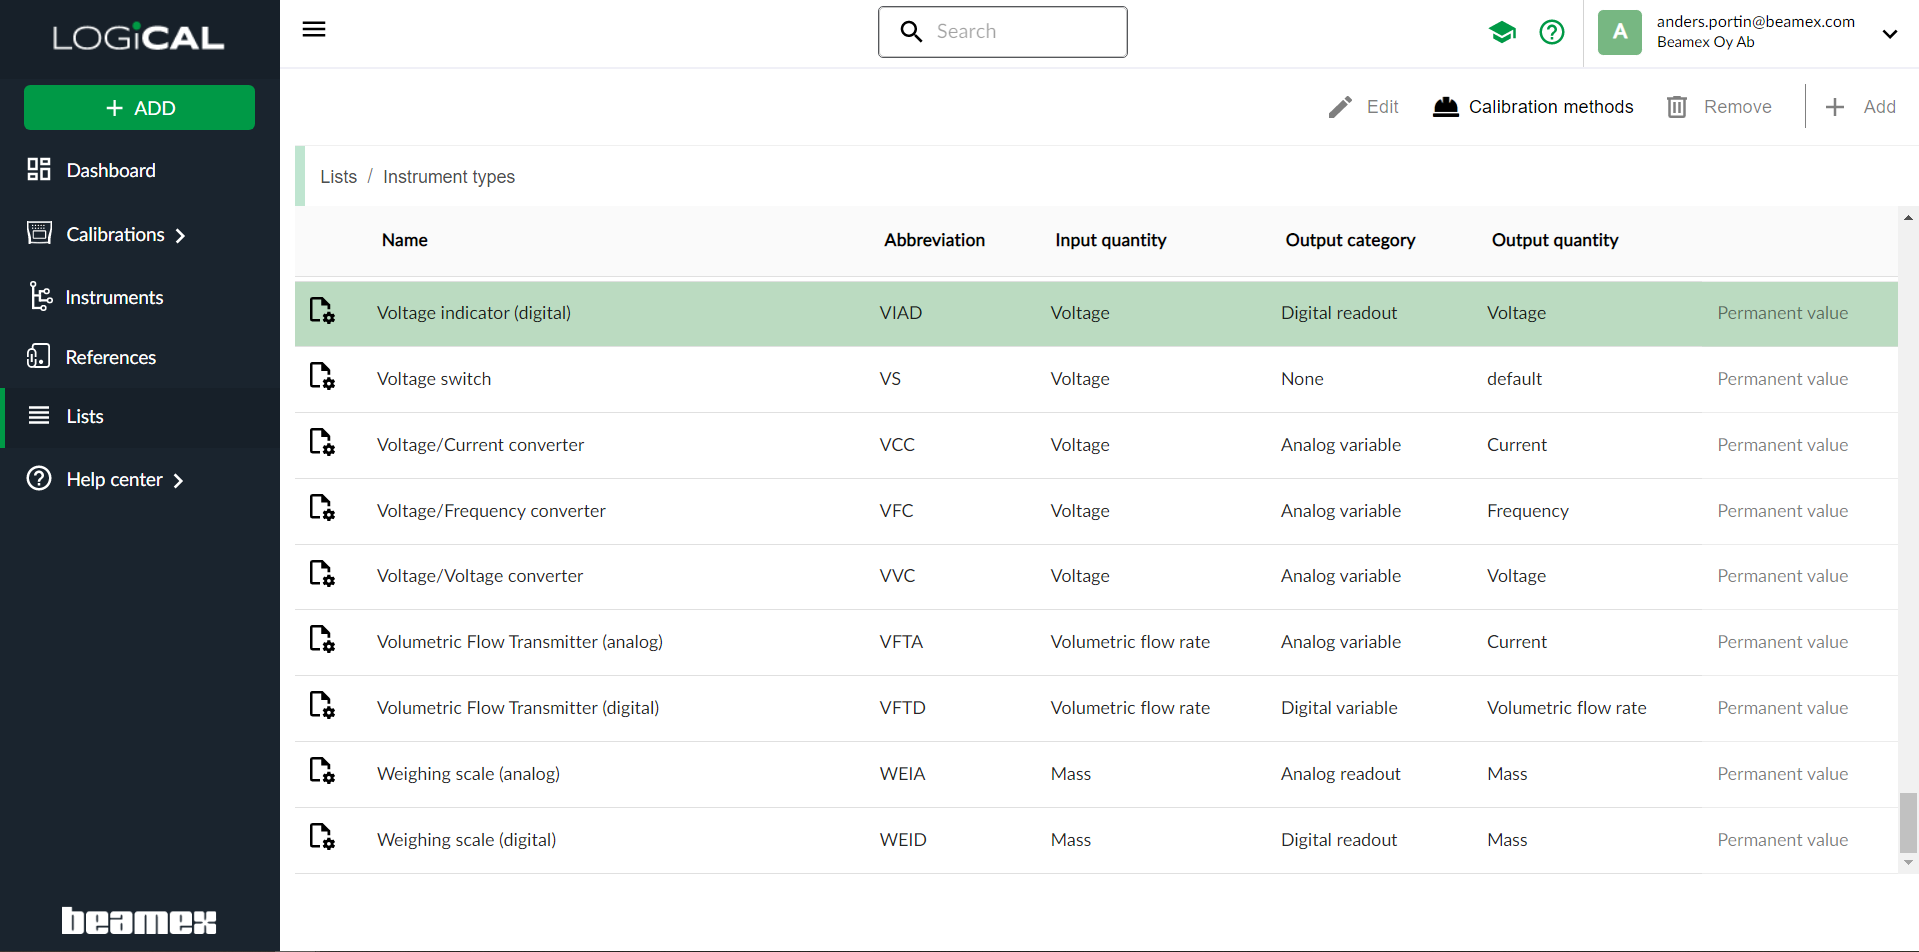1919x952 pixels.
Task: Click the vertical scrollbar thumb
Action: pos(1908,822)
